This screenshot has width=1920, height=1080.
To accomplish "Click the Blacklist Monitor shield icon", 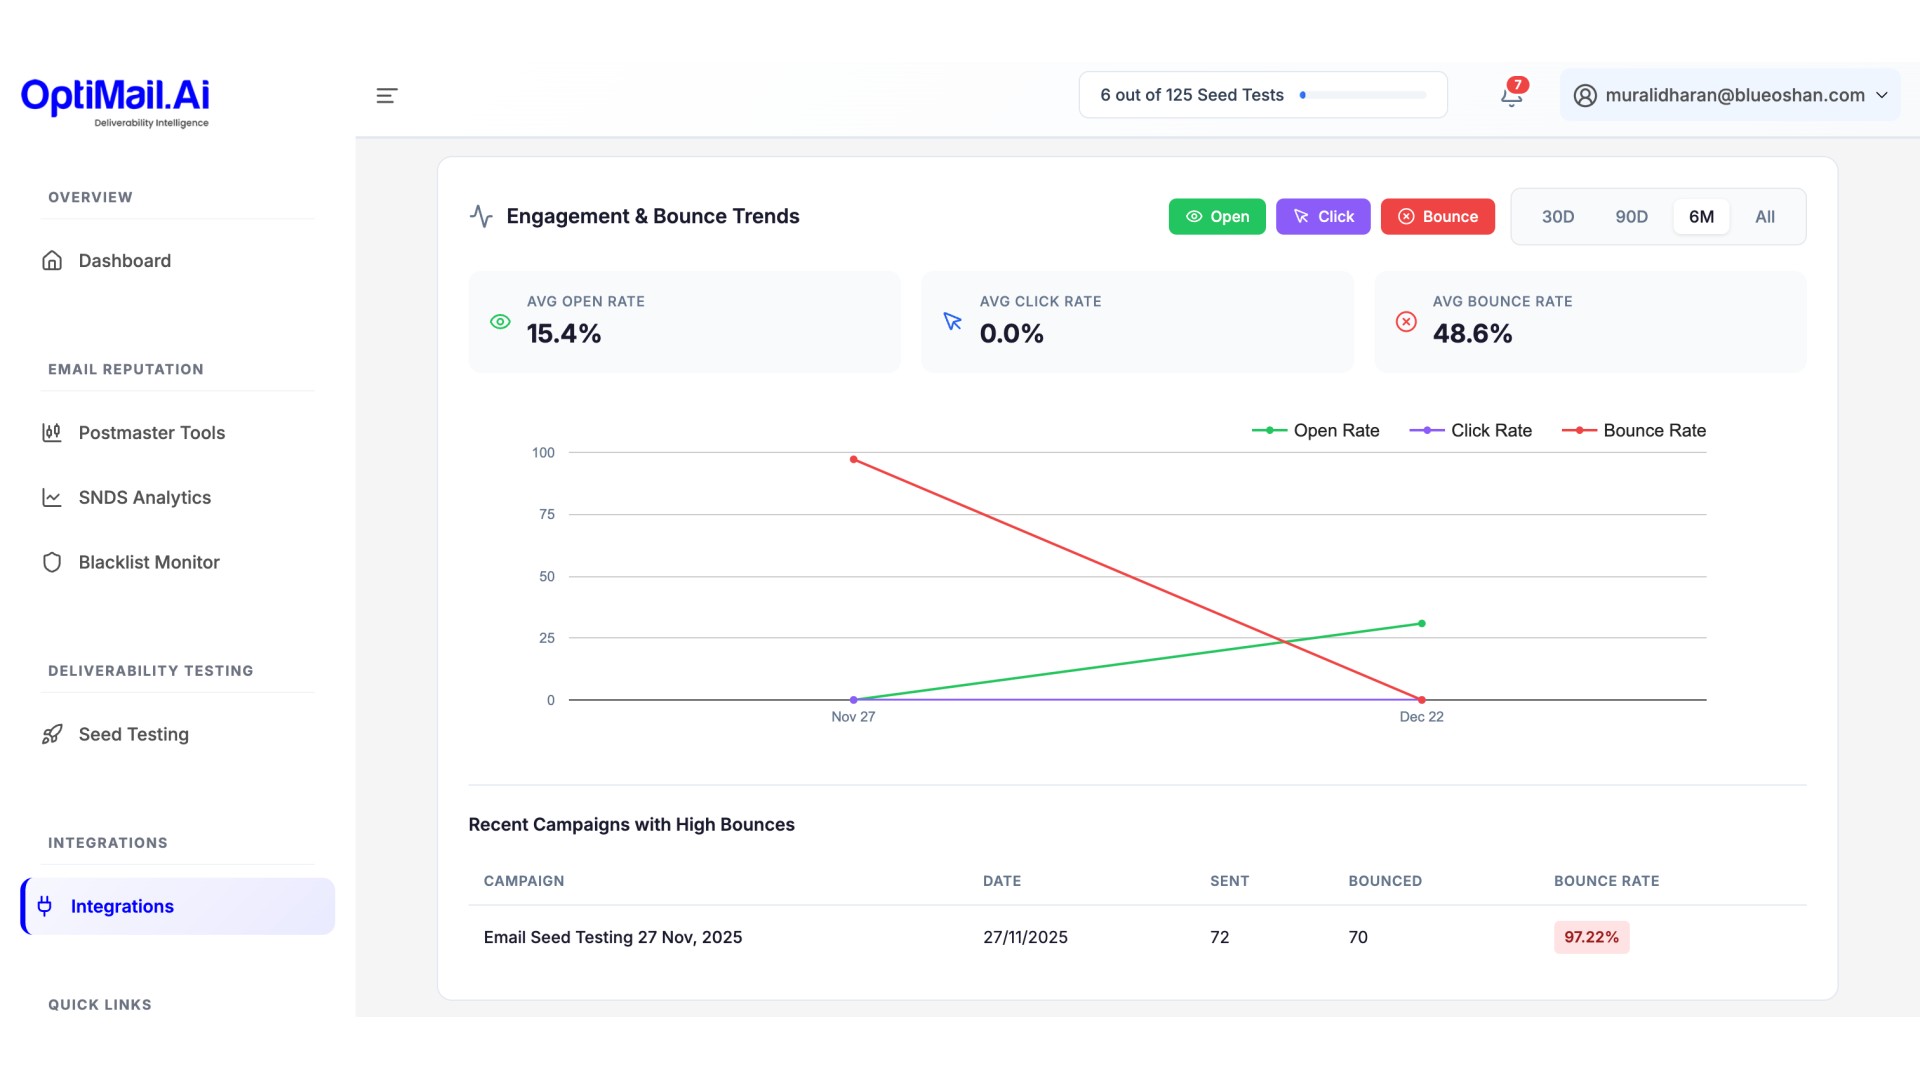I will (52, 563).
